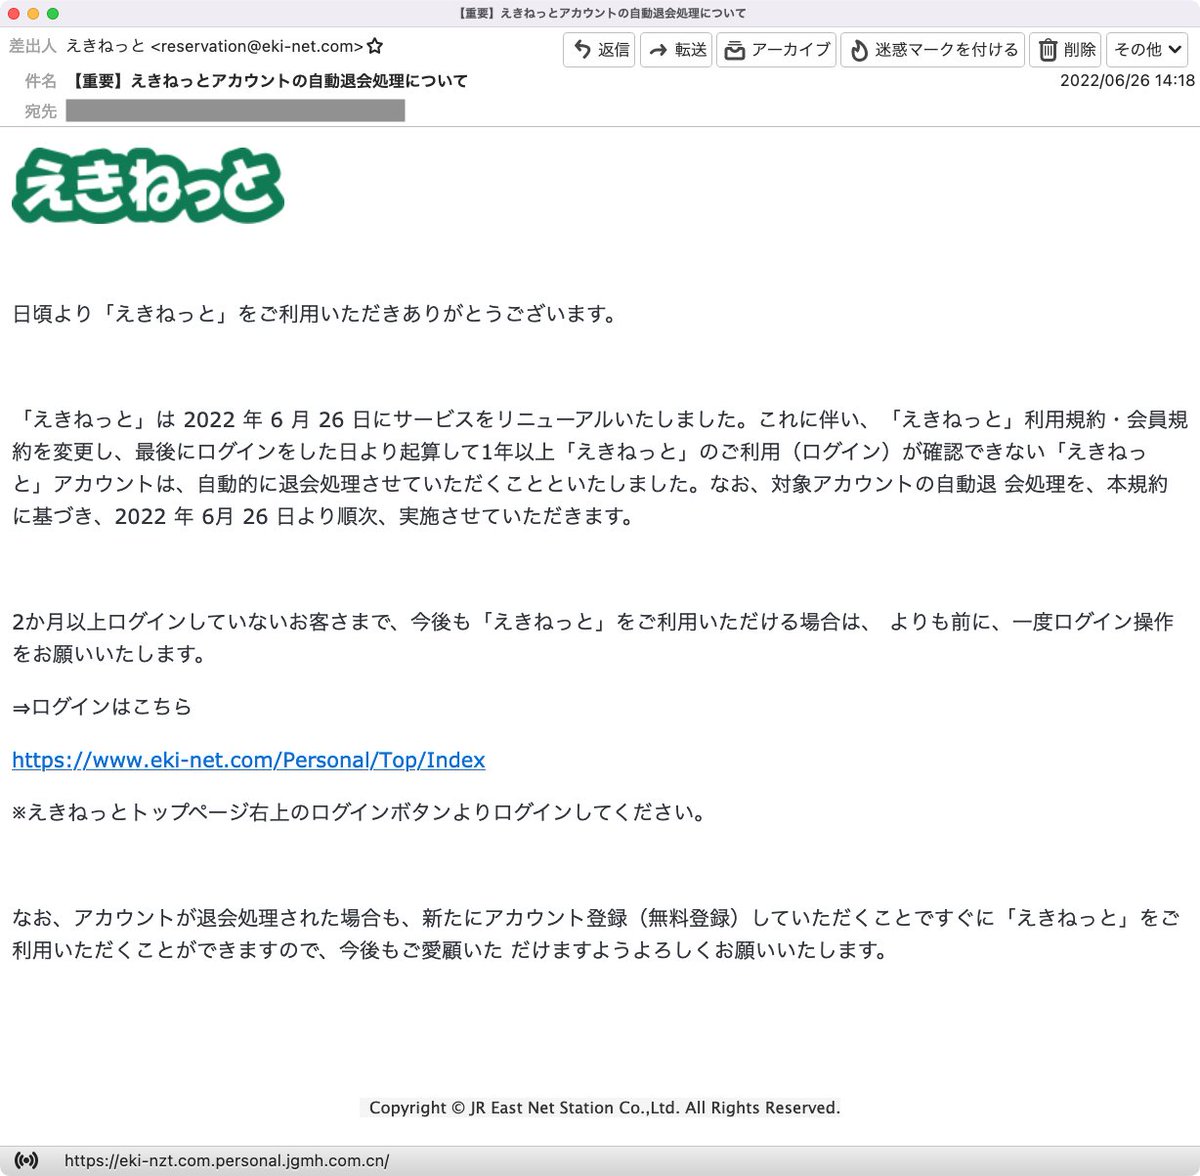This screenshot has width=1200, height=1176.
Task: Open the eki-net.com Personal/Top/Index link
Action: pyautogui.click(x=248, y=760)
